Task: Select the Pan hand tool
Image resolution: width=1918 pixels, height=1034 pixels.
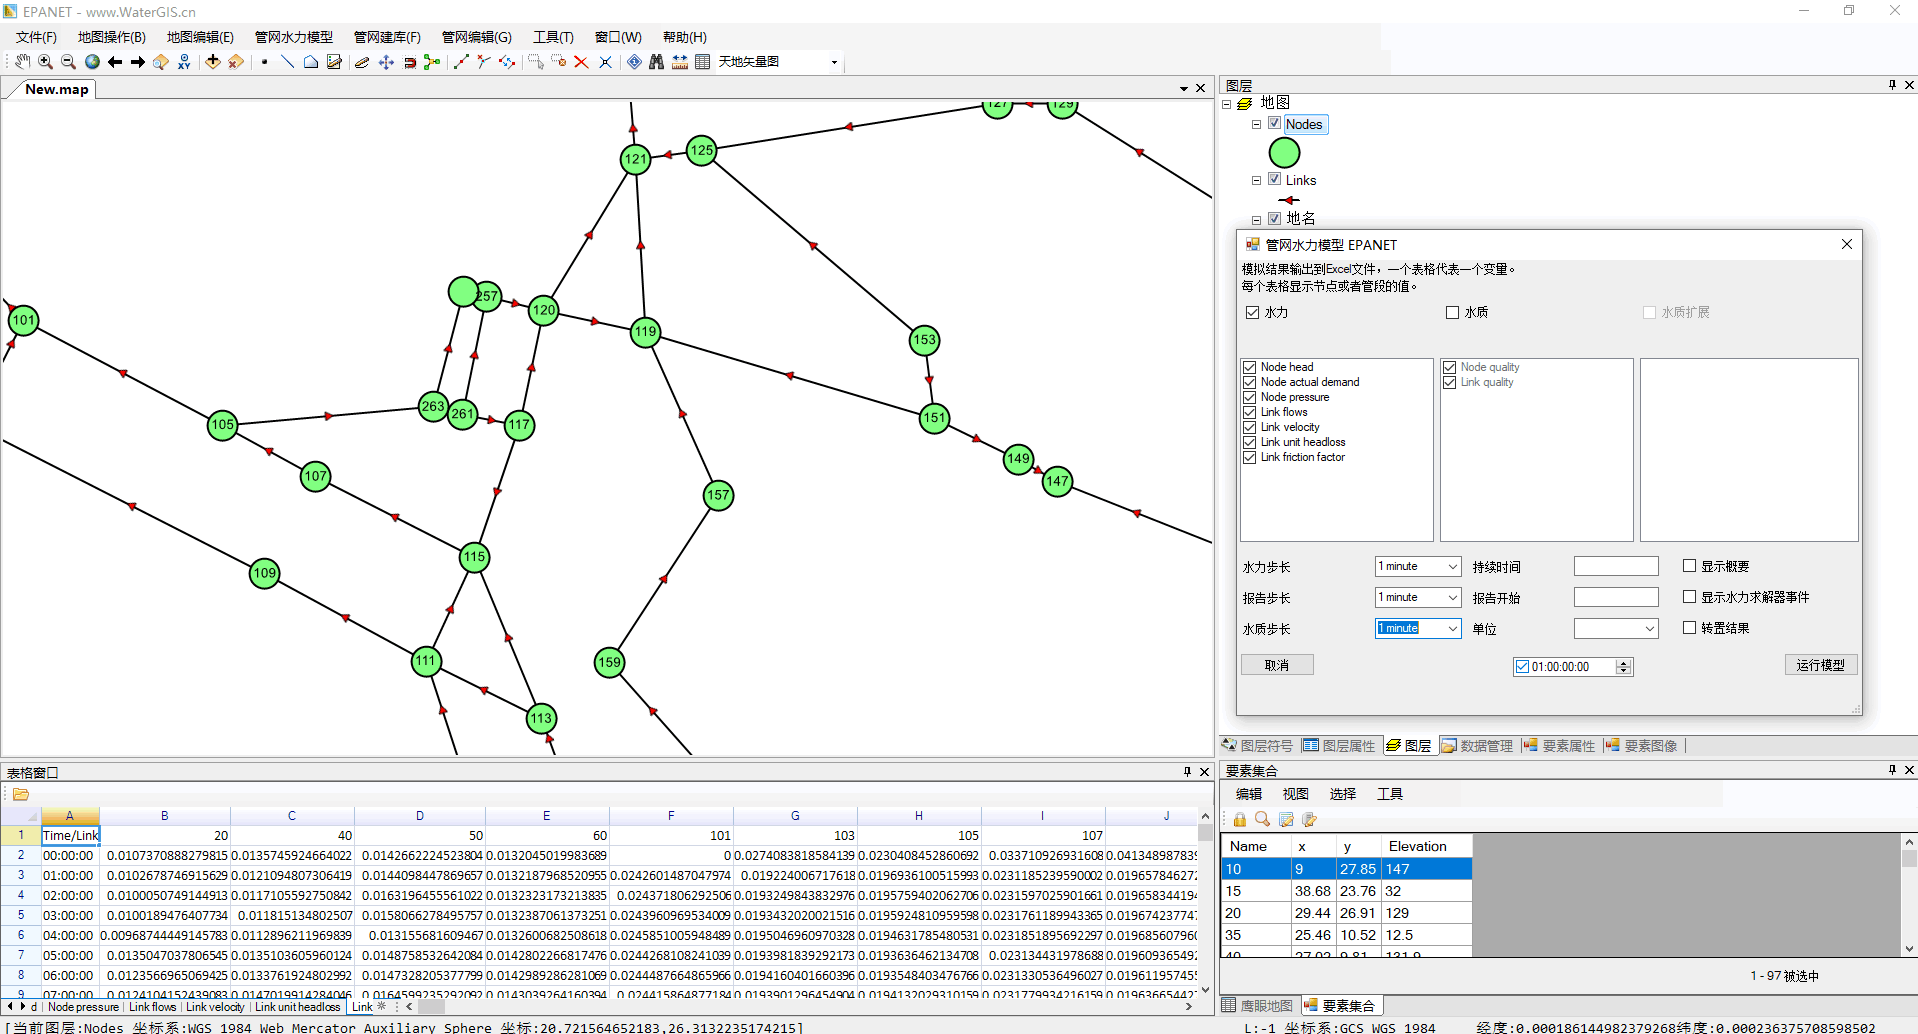Action: point(22,62)
